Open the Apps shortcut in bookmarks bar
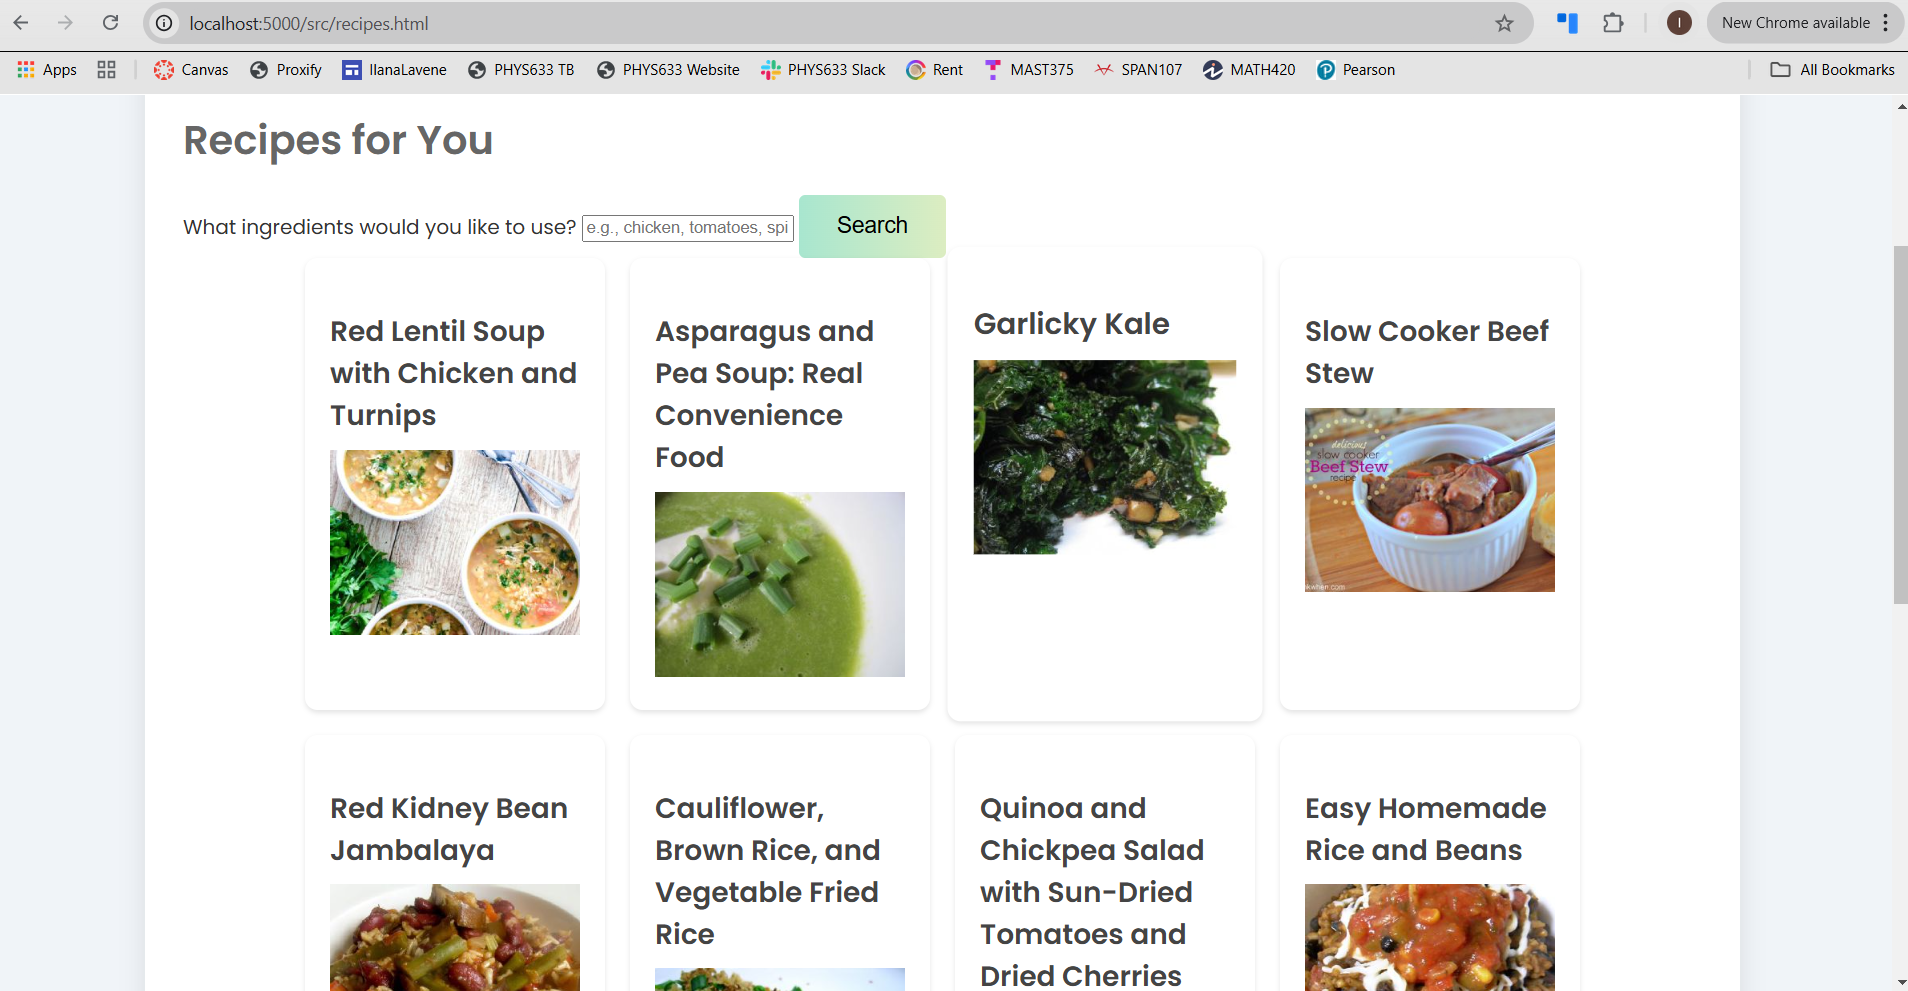Viewport: 1908px width, 991px height. point(47,70)
